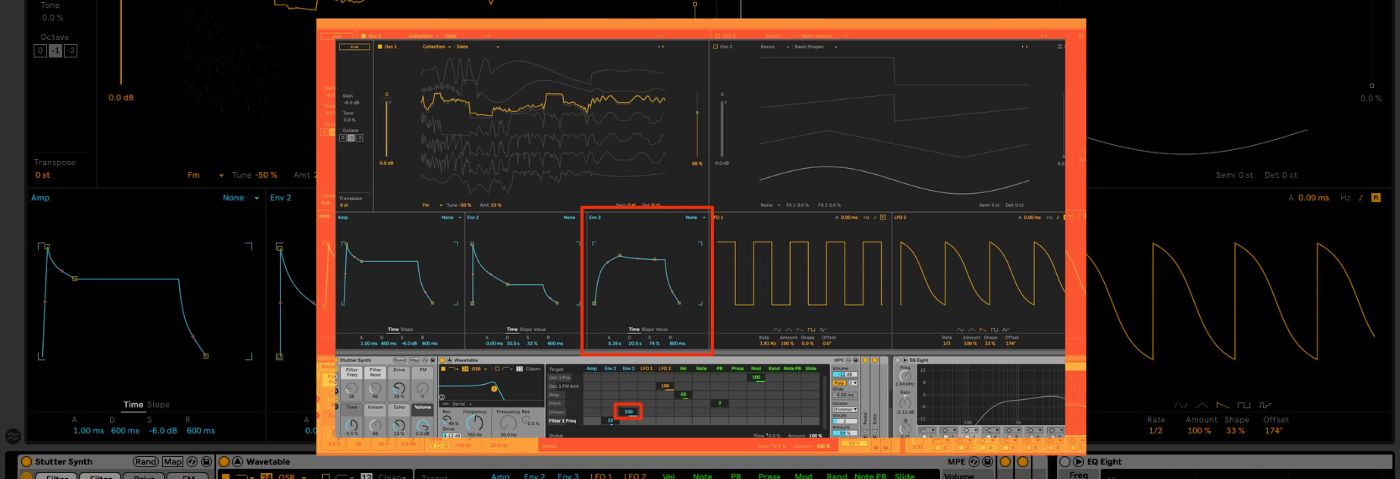Select LFO 1 sine wave shape icon

click(777, 330)
